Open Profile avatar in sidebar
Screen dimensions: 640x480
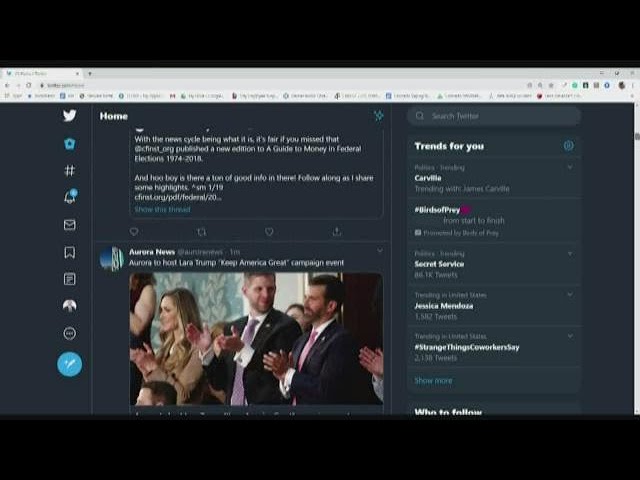pyautogui.click(x=70, y=306)
